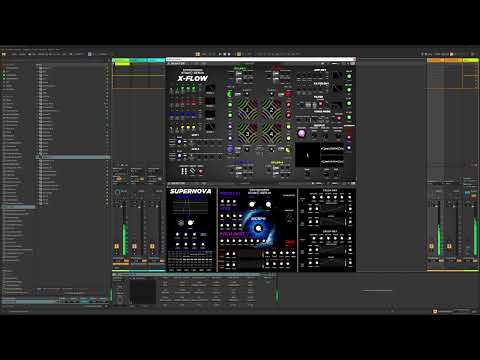
Task: Toggle the large purple LED at pad 3's bottom left
Action: tap(230, 149)
